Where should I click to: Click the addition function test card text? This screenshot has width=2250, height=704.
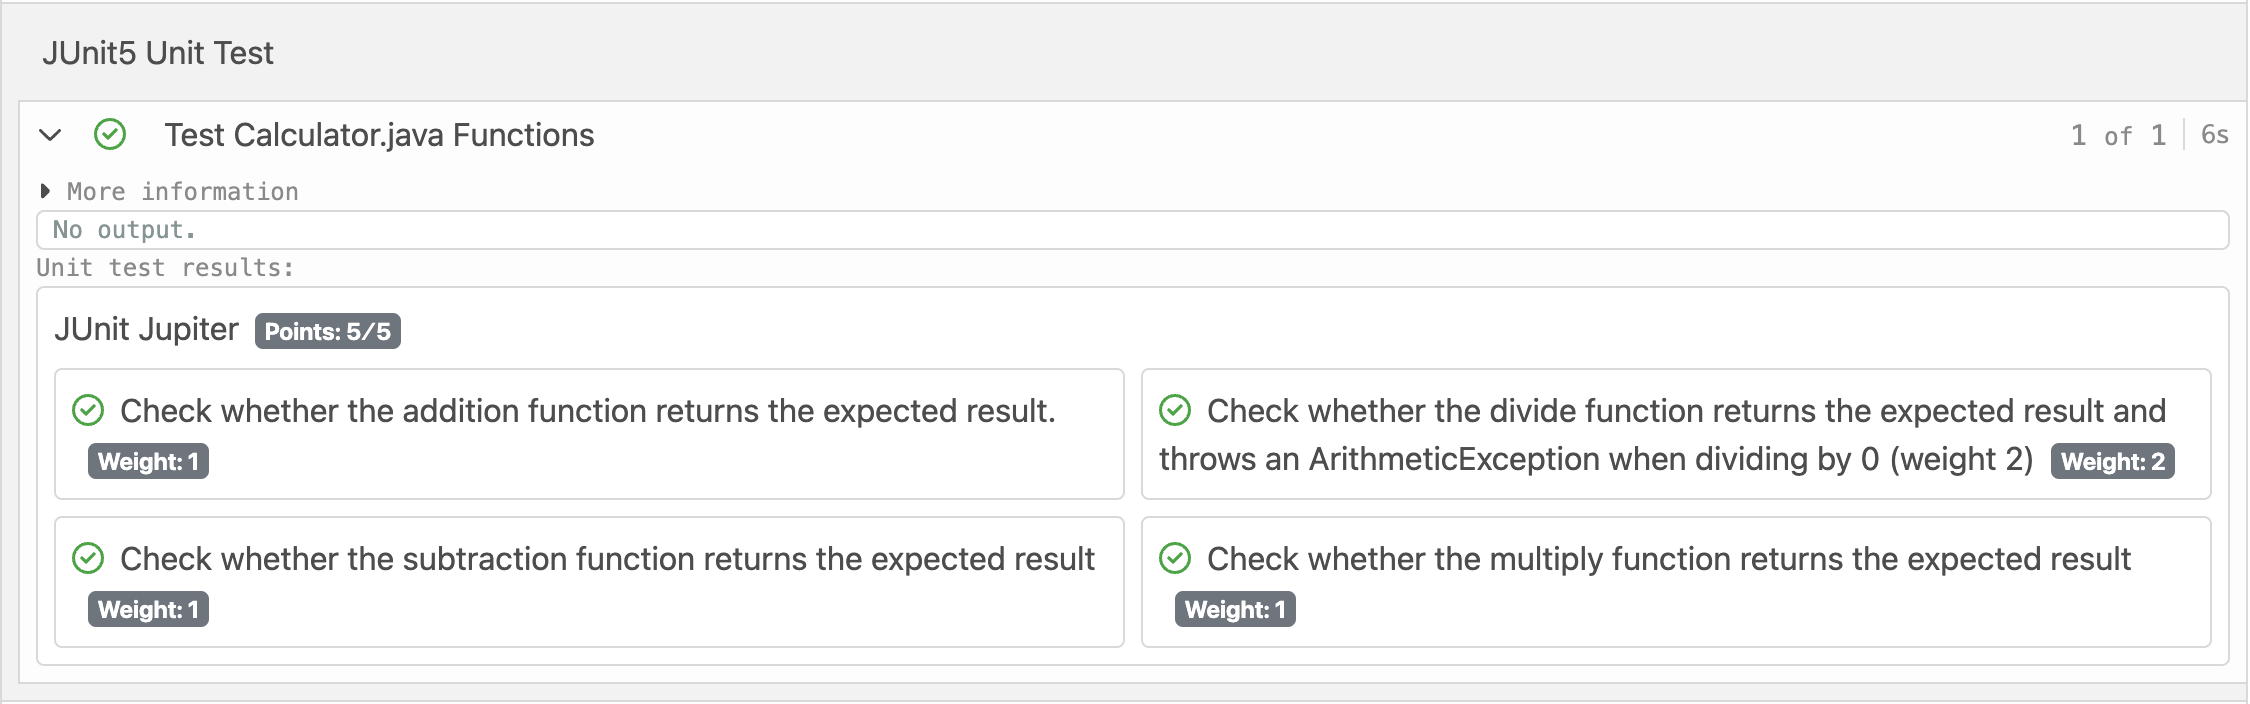[x=587, y=411]
